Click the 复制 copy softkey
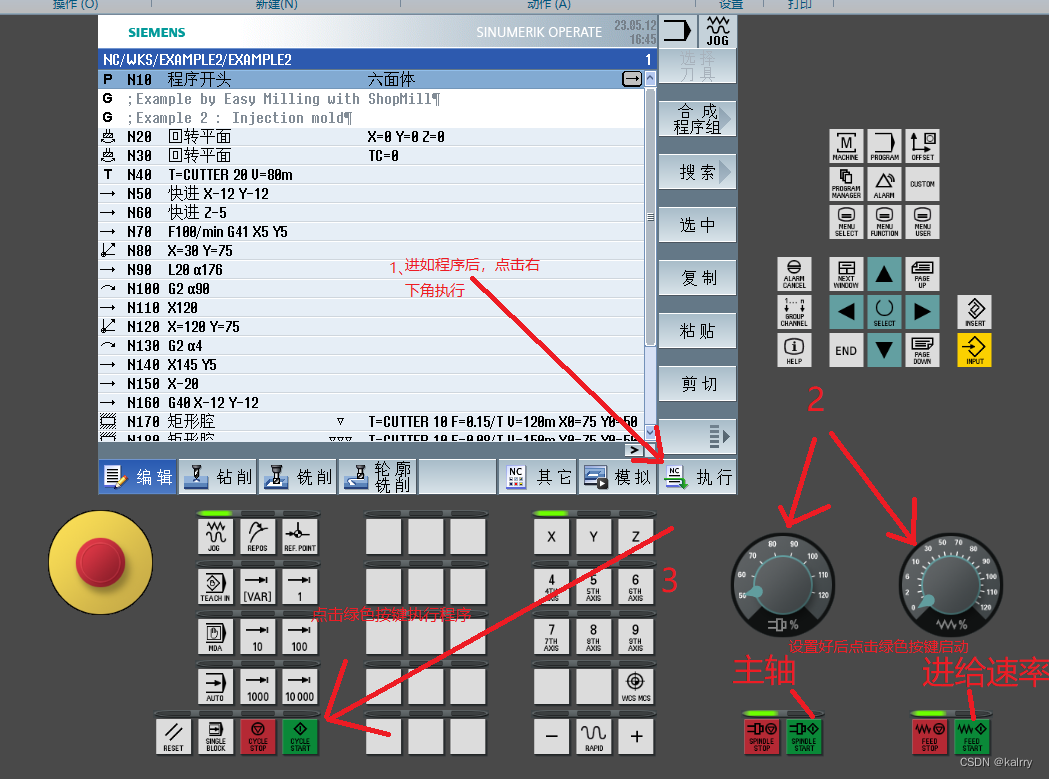 tap(697, 278)
